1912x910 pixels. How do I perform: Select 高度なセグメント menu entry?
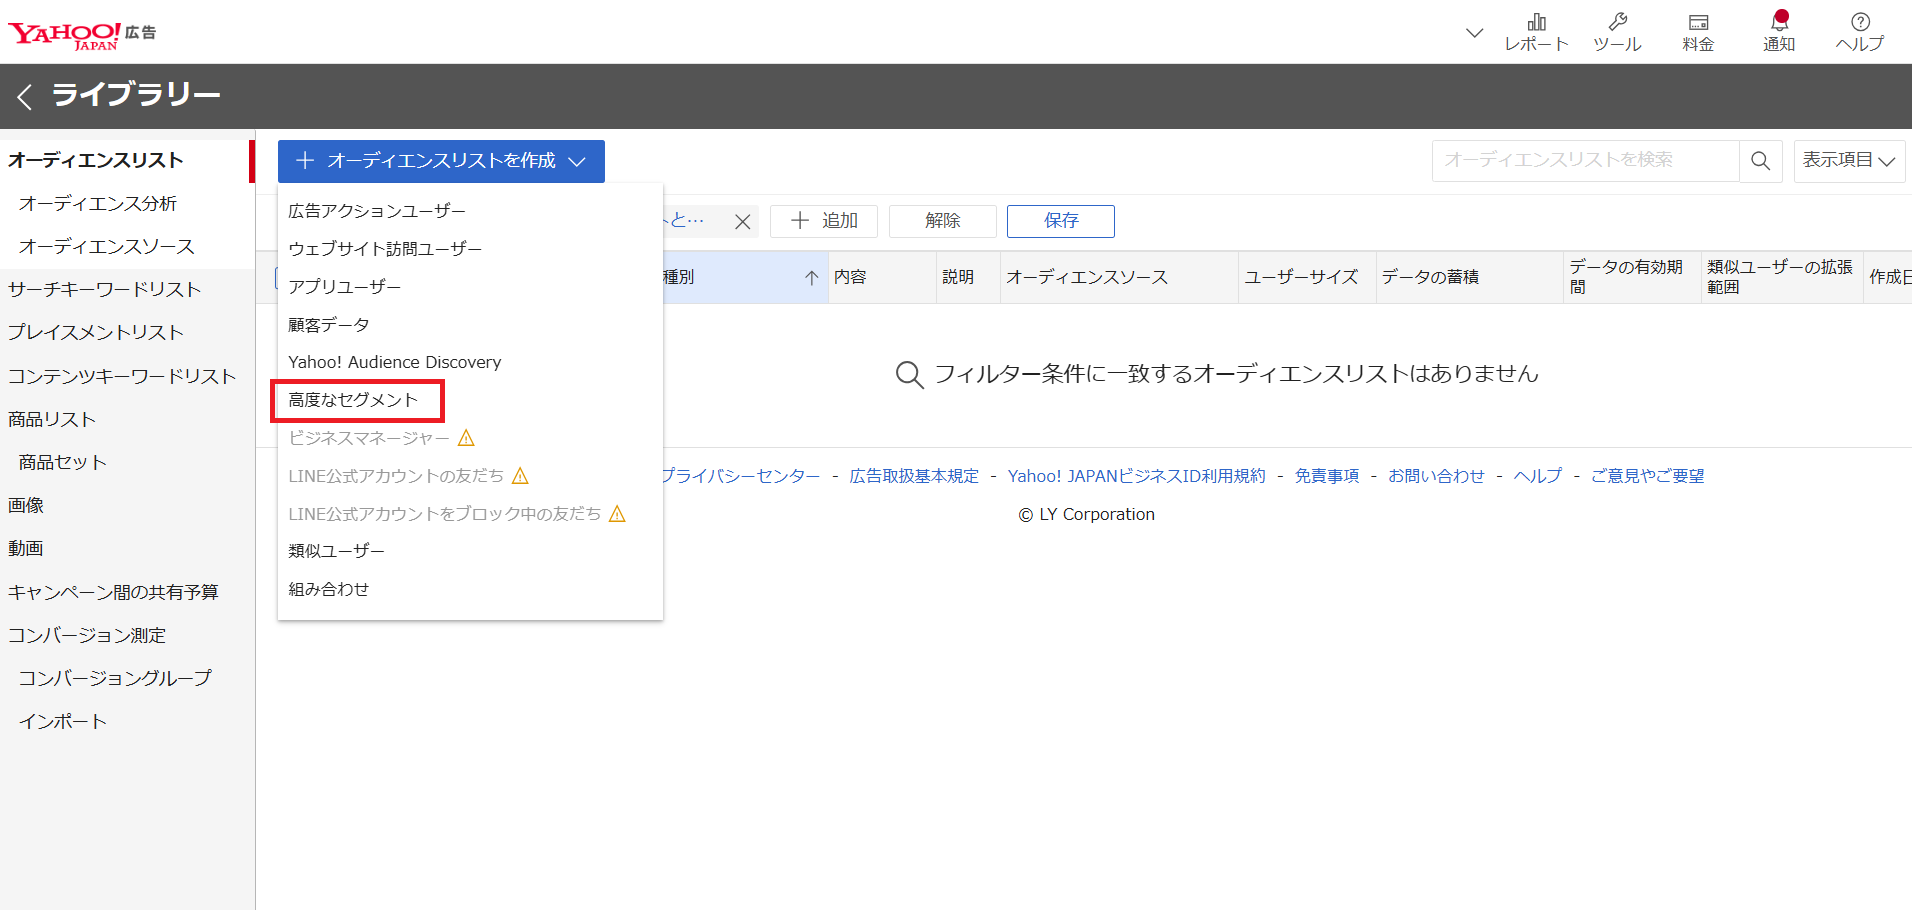(x=353, y=400)
